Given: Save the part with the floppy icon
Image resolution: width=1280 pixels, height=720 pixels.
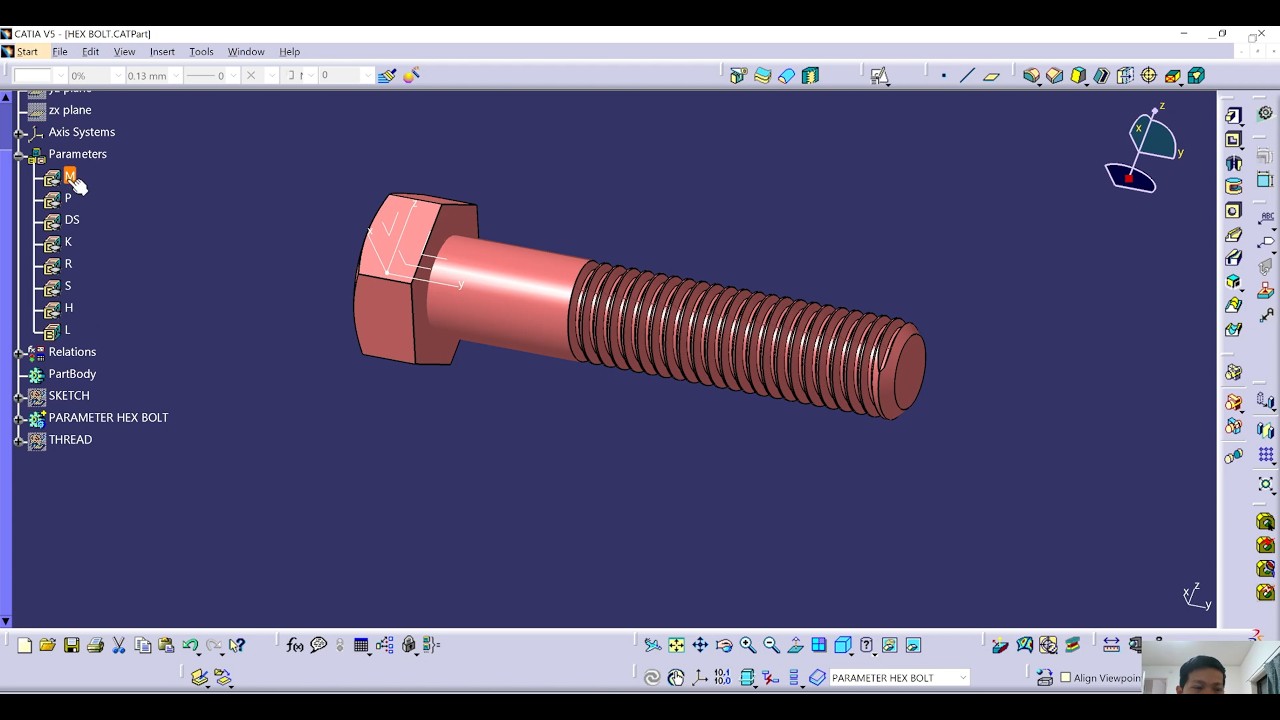Looking at the screenshot, I should point(71,646).
